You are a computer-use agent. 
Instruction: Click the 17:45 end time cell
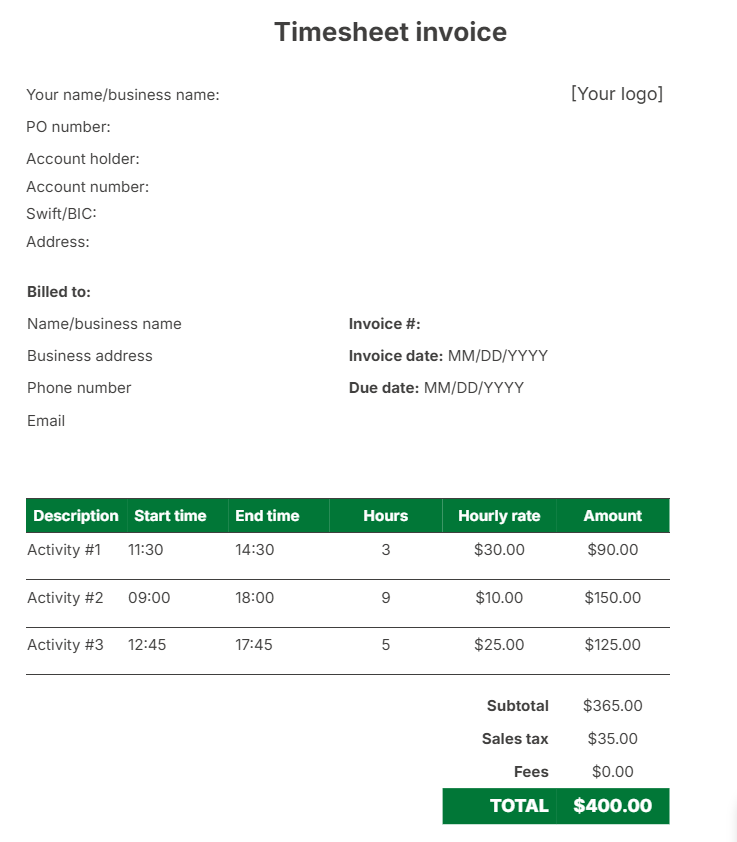pos(254,645)
